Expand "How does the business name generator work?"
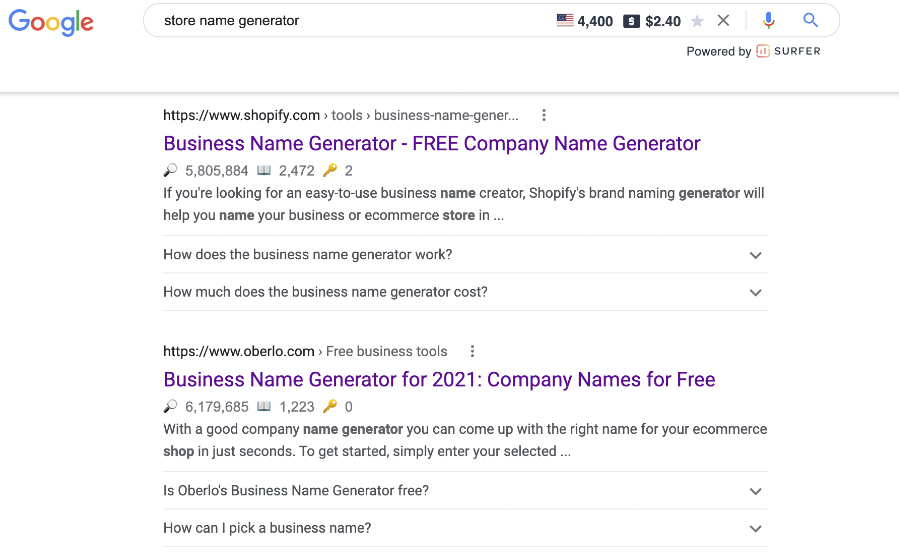 [x=465, y=254]
